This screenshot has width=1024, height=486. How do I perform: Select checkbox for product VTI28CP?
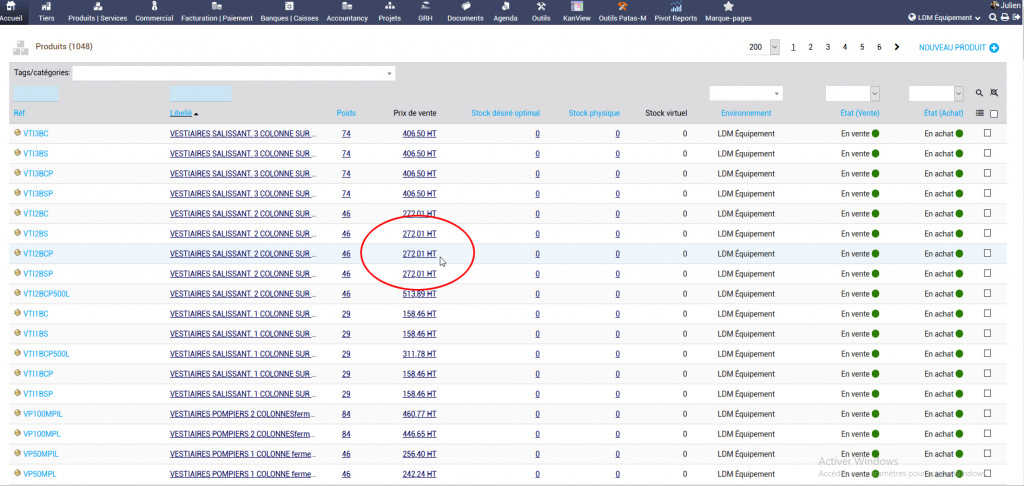tap(988, 253)
